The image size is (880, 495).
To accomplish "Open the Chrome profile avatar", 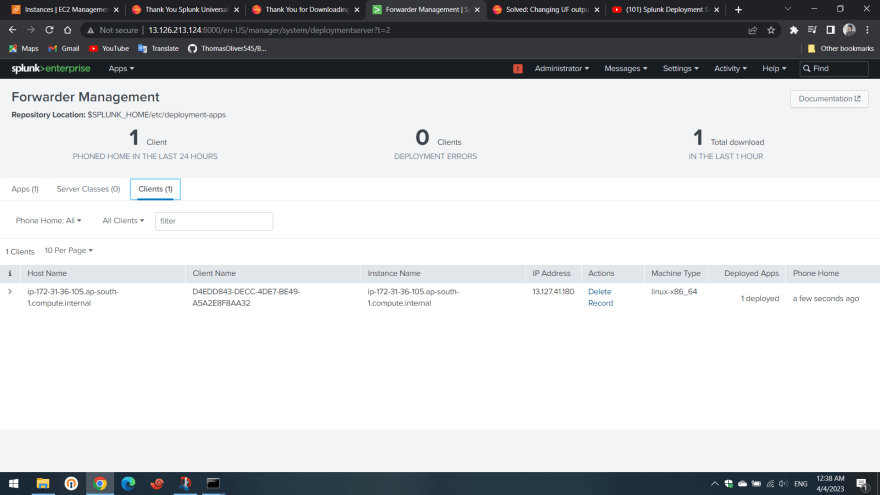I will tap(849, 30).
